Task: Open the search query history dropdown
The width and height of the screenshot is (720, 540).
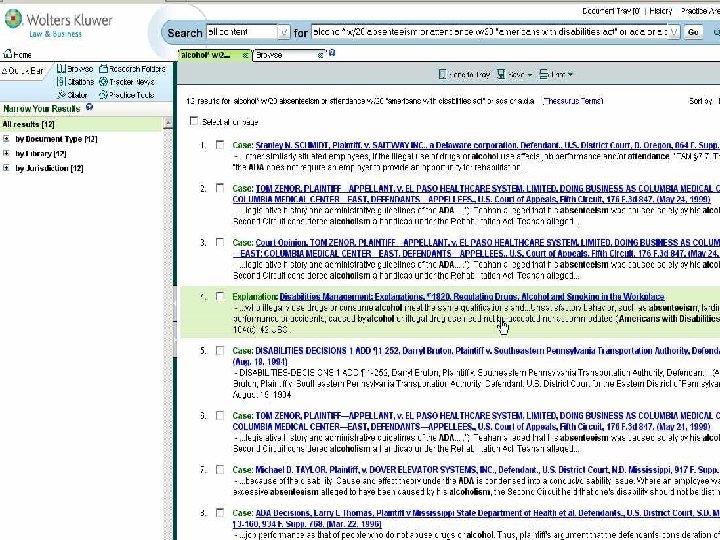Action: [x=674, y=32]
